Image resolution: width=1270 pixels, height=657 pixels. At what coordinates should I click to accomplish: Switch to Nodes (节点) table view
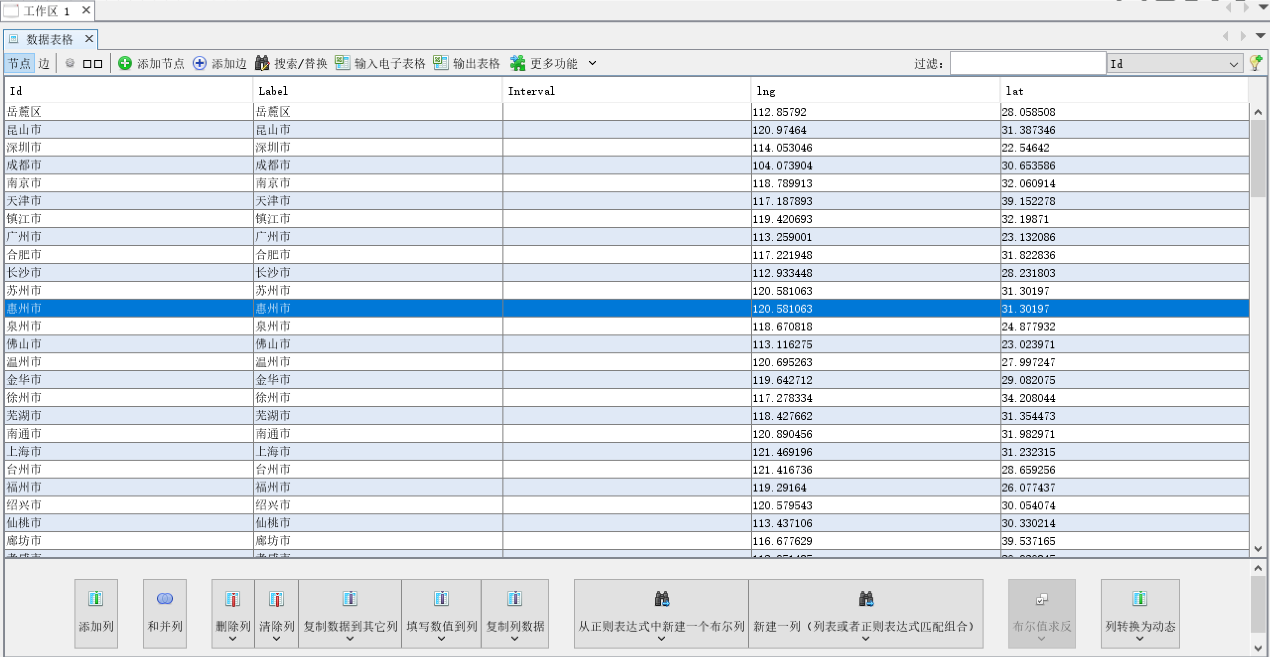[19, 63]
